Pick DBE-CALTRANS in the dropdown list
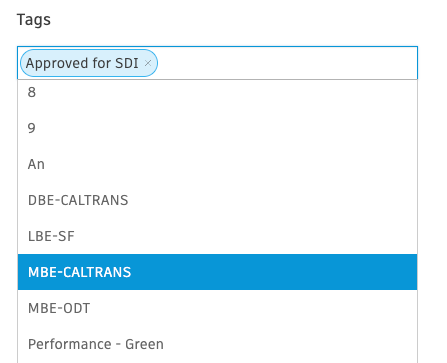This screenshot has height=363, width=447. (217, 200)
